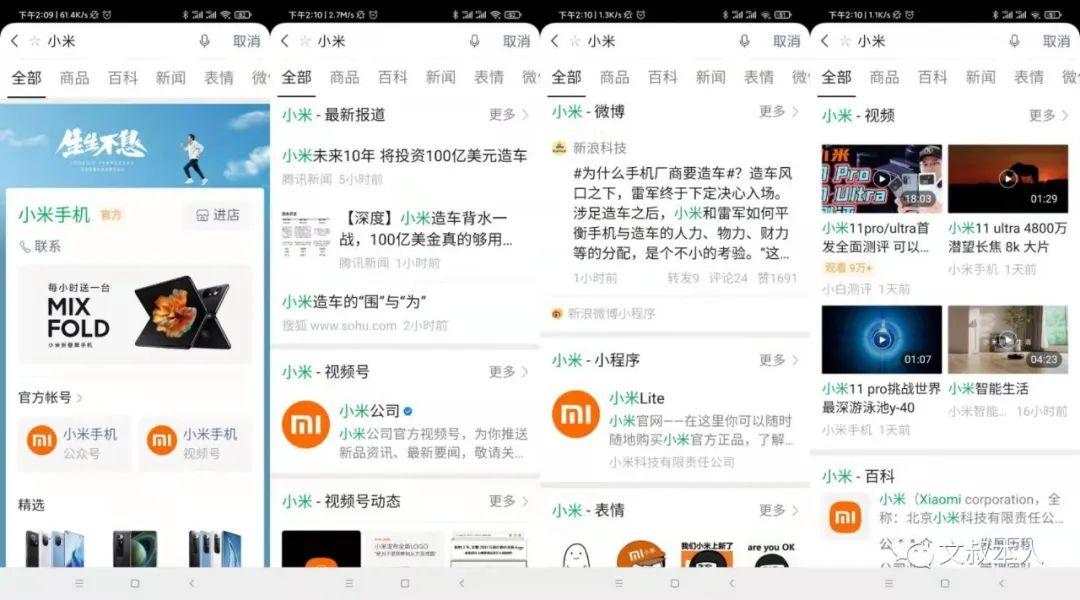Tap 取消 on the 小米手机 官方 screen

[x=247, y=41]
